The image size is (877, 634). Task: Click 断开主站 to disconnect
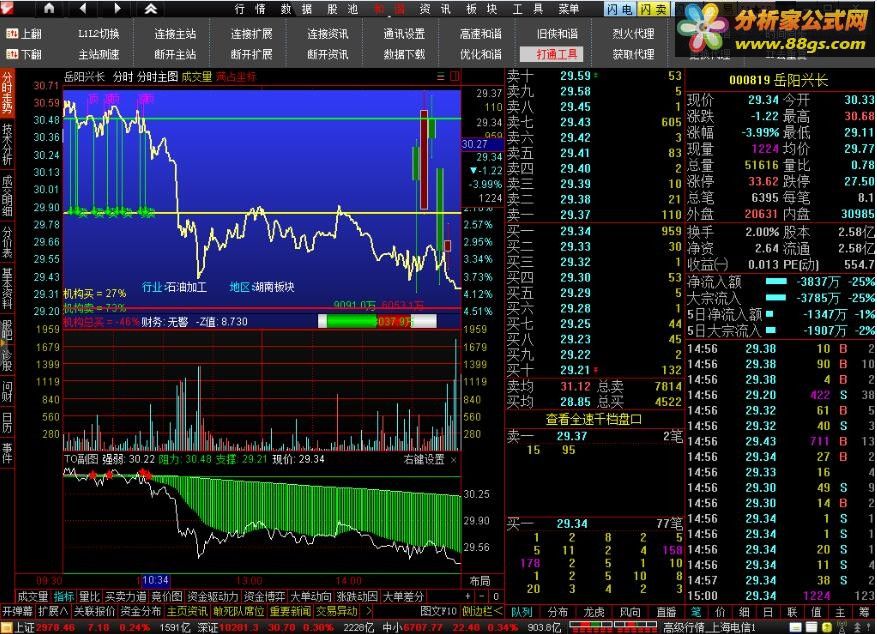tap(175, 54)
